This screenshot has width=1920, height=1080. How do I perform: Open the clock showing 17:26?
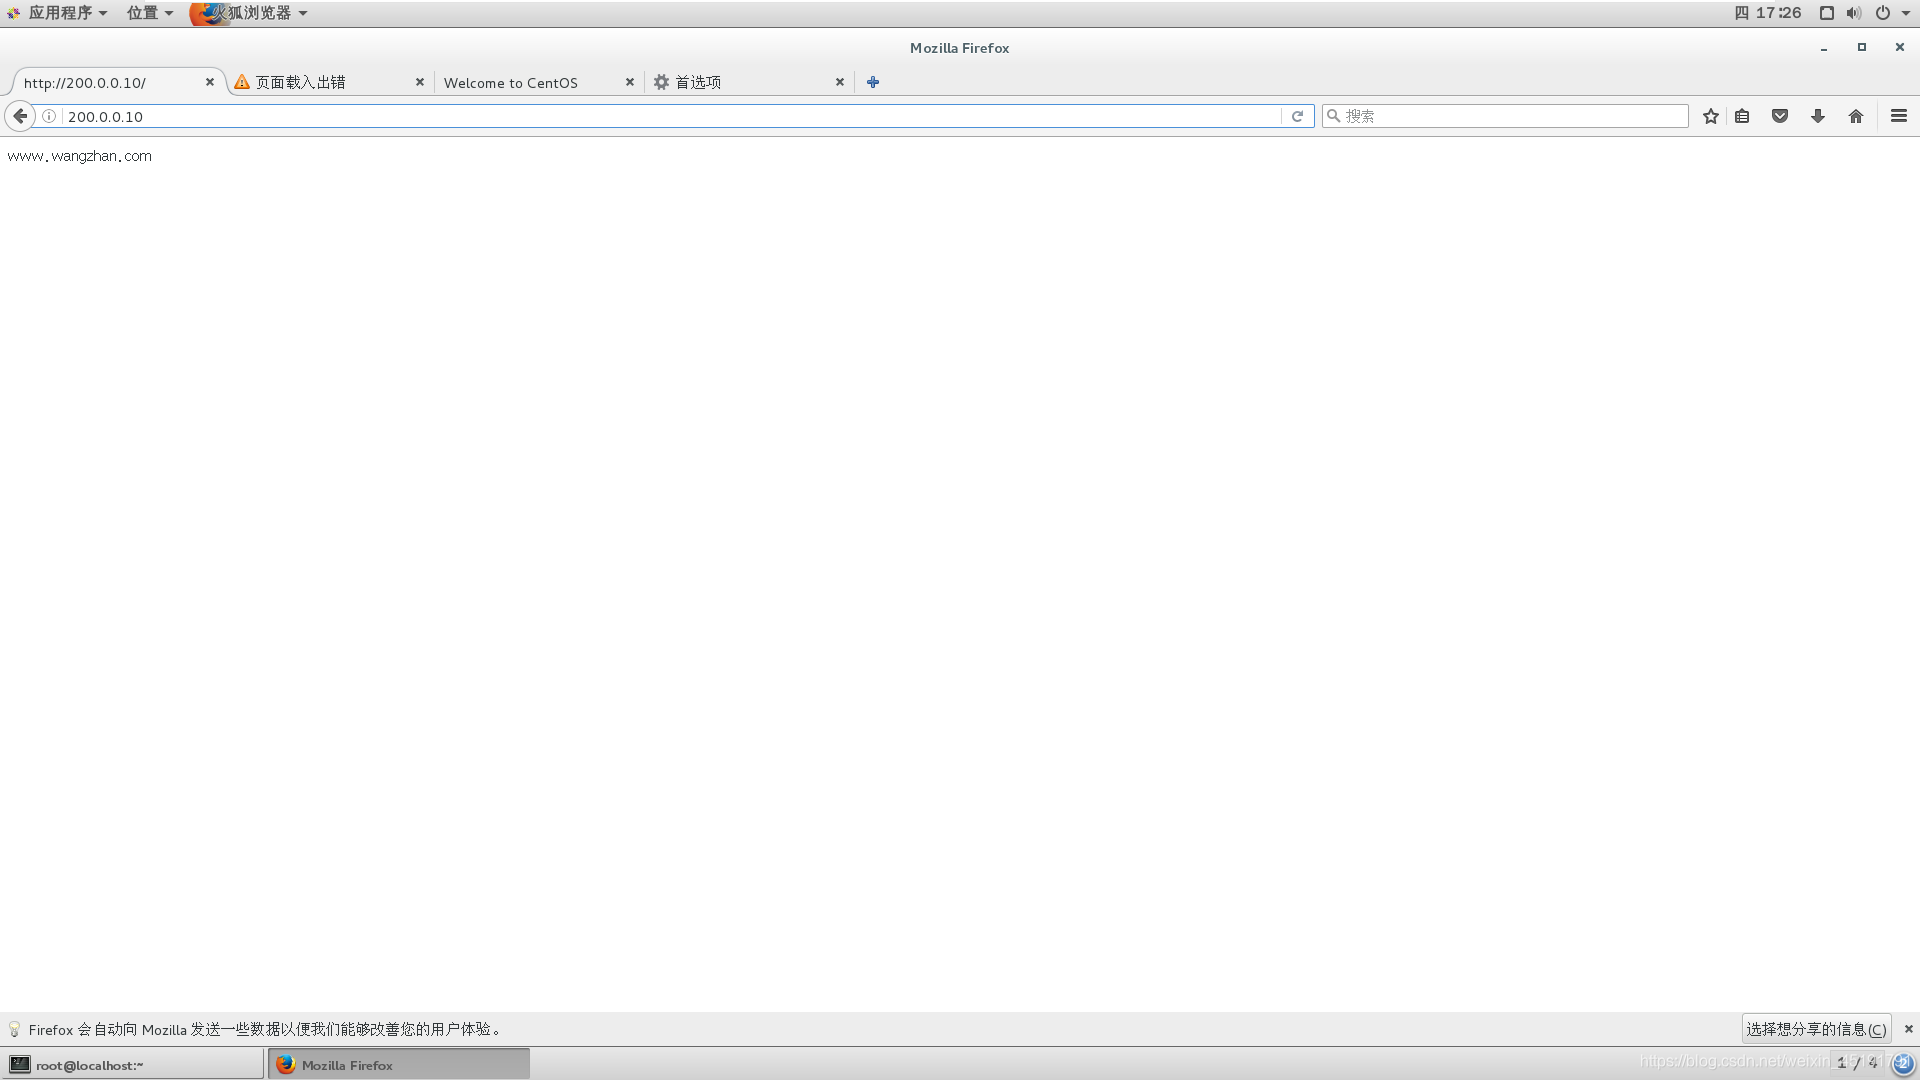(x=1767, y=13)
